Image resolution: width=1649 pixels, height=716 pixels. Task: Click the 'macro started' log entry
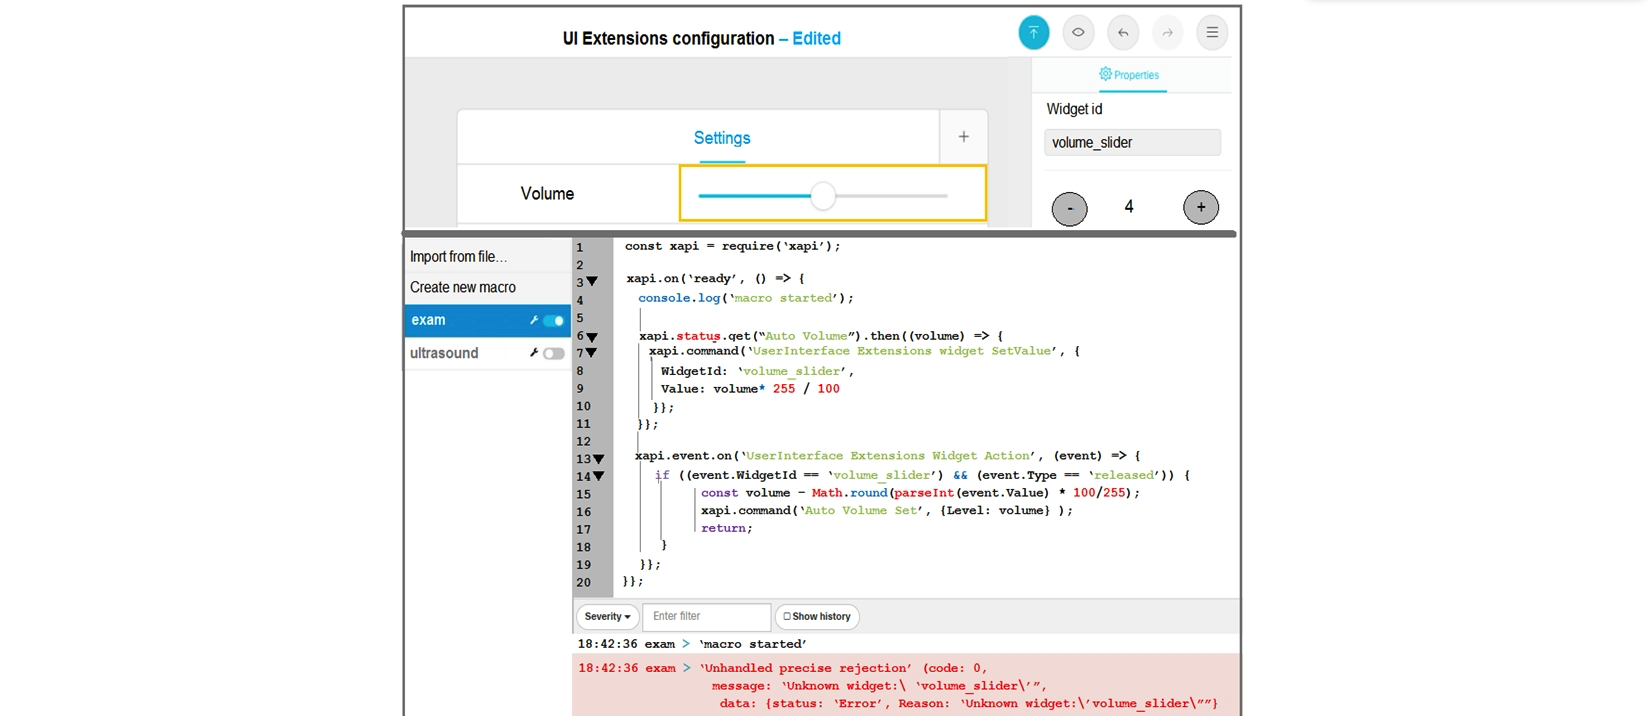pos(692,644)
